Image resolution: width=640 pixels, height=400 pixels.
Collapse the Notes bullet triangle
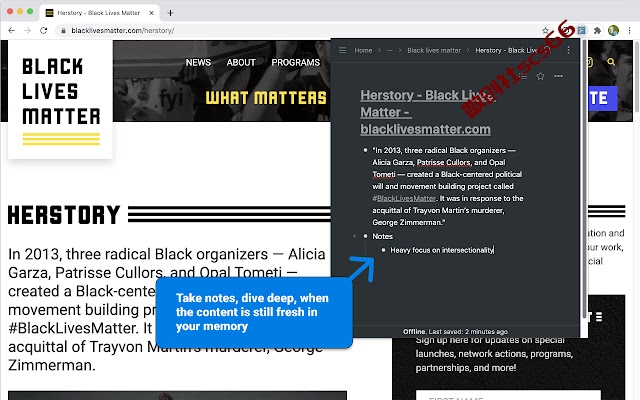click(x=354, y=236)
